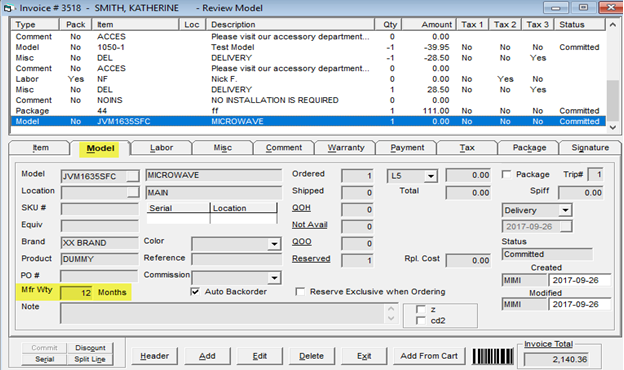Click the Reserved quantity link
Viewport: 624px width, 370px height.
click(311, 259)
